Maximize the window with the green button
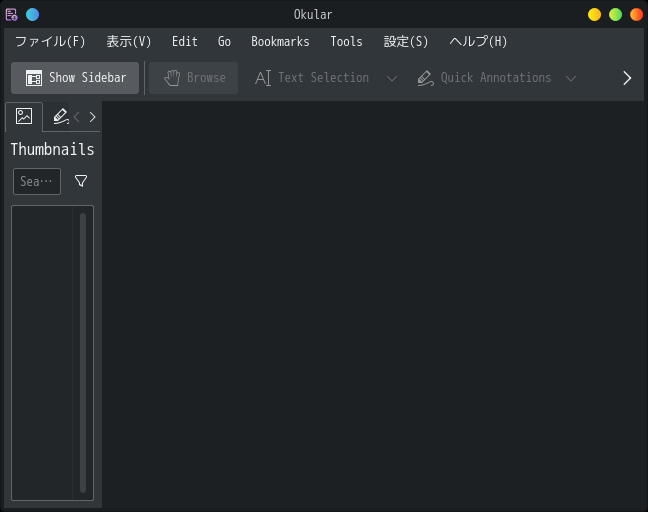648x512 pixels. click(x=615, y=14)
